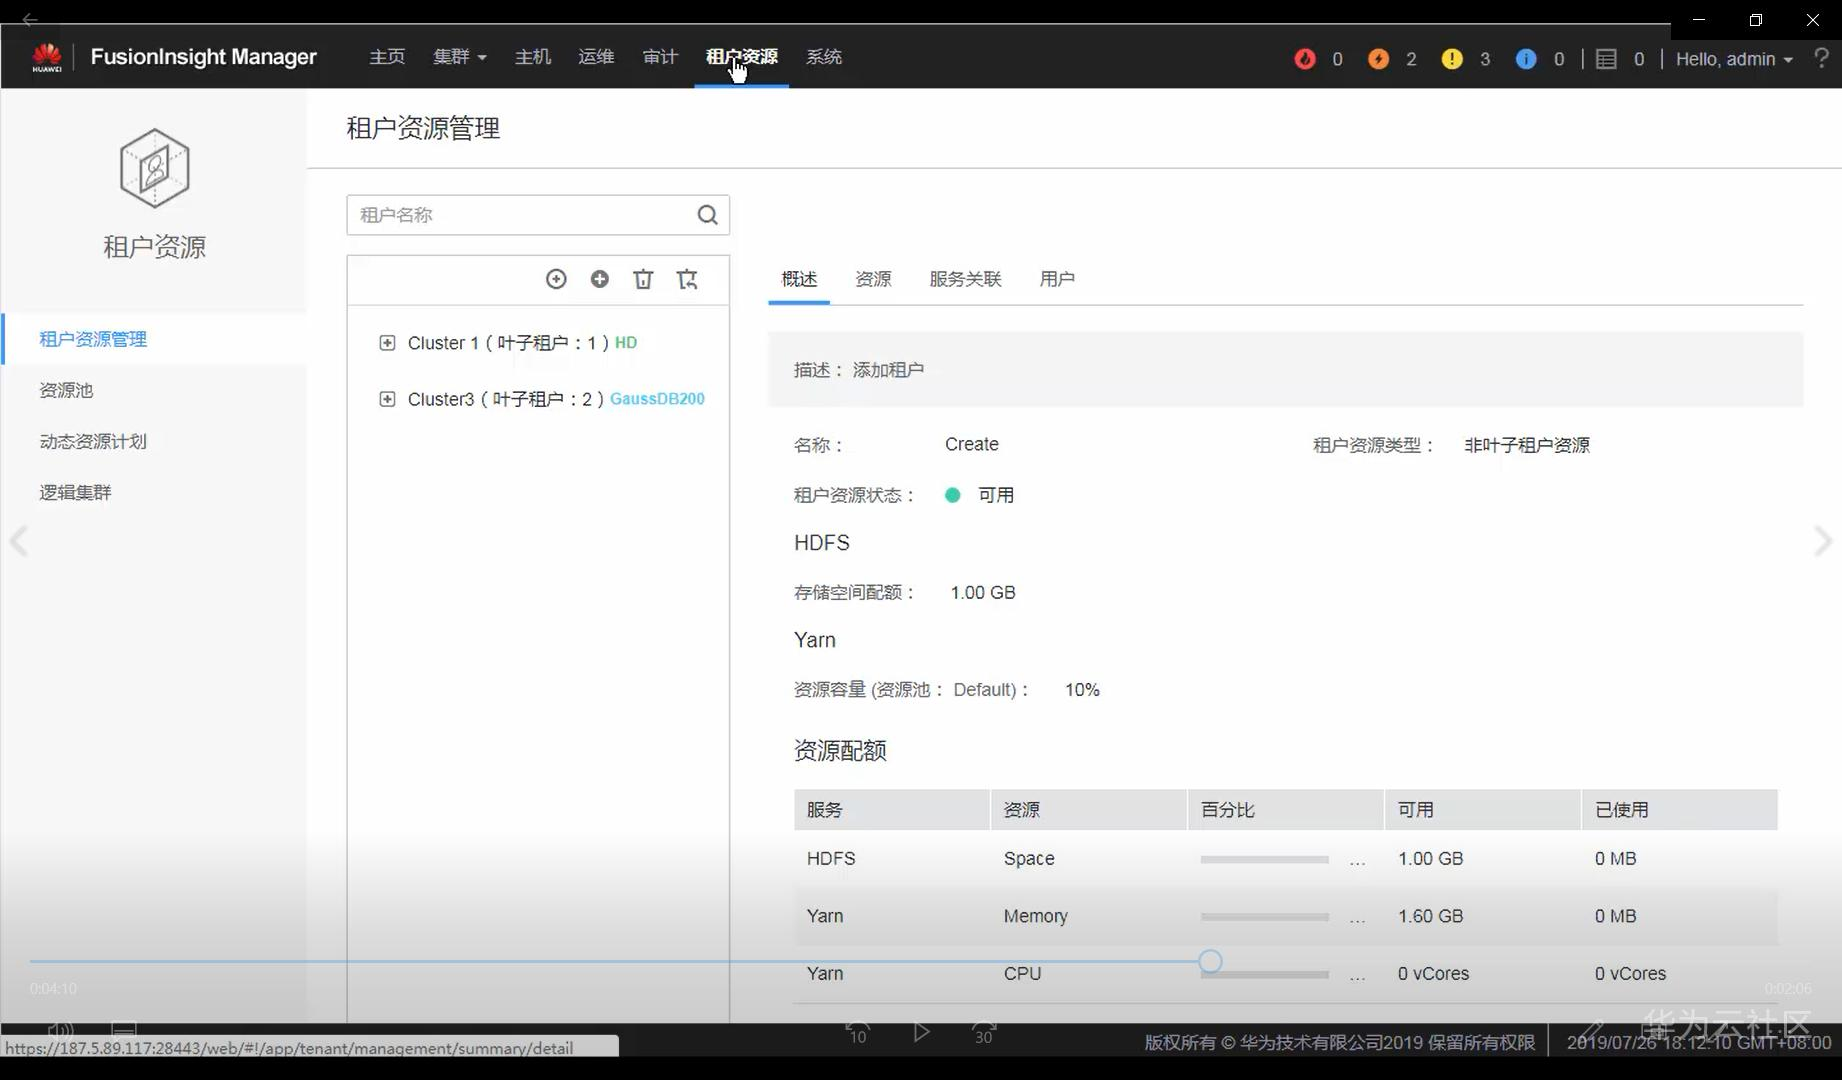Select 租户资源管理 in the sidebar
This screenshot has height=1080, width=1842.
click(93, 339)
